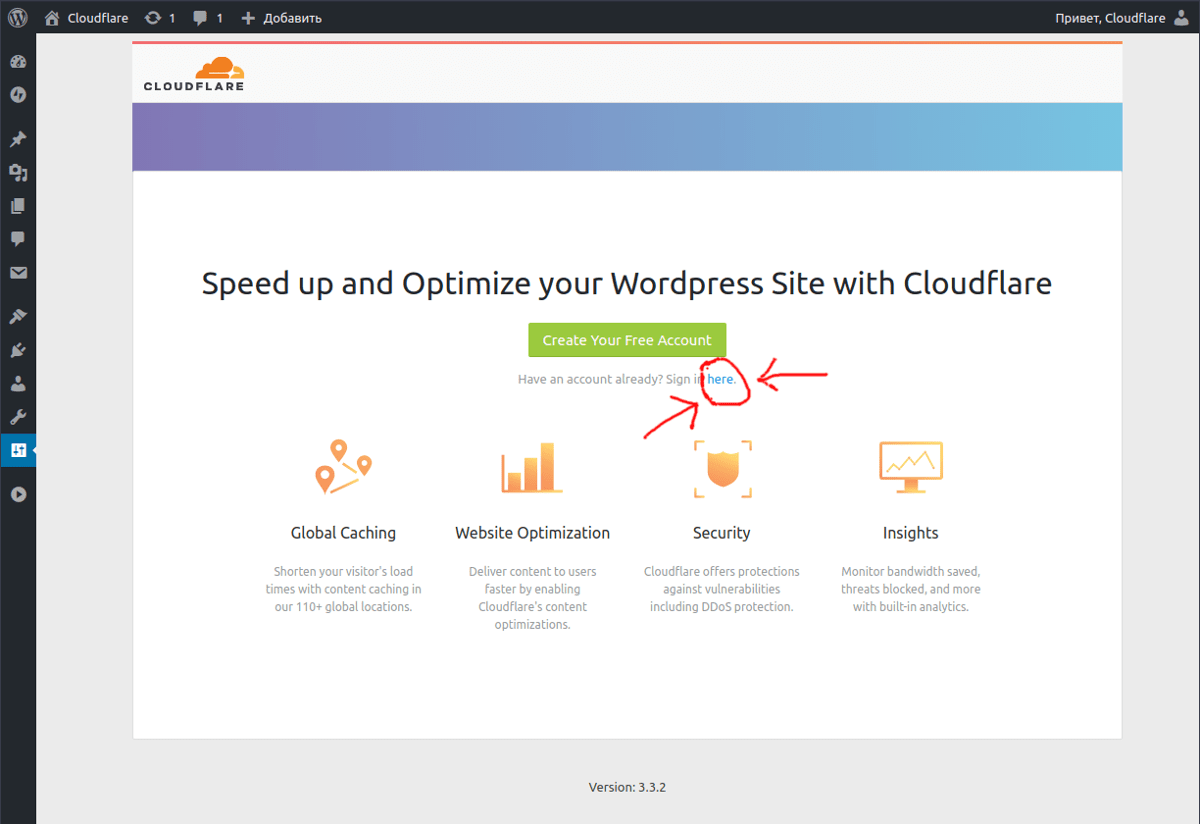Click the user avatar in admin bar
The image size is (1200, 824).
coord(1181,18)
